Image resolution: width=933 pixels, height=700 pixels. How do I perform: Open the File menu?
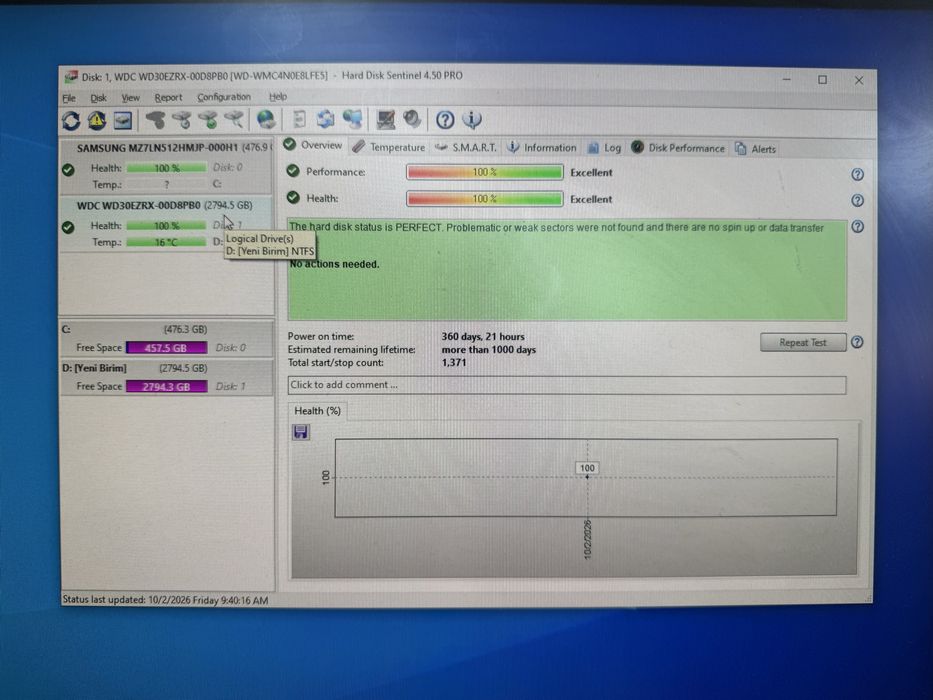(x=69, y=98)
